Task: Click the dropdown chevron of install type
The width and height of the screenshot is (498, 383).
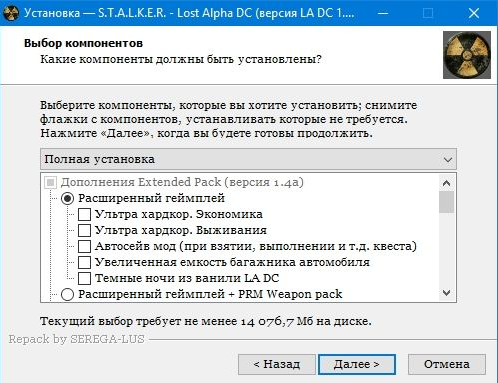Action: click(x=448, y=160)
